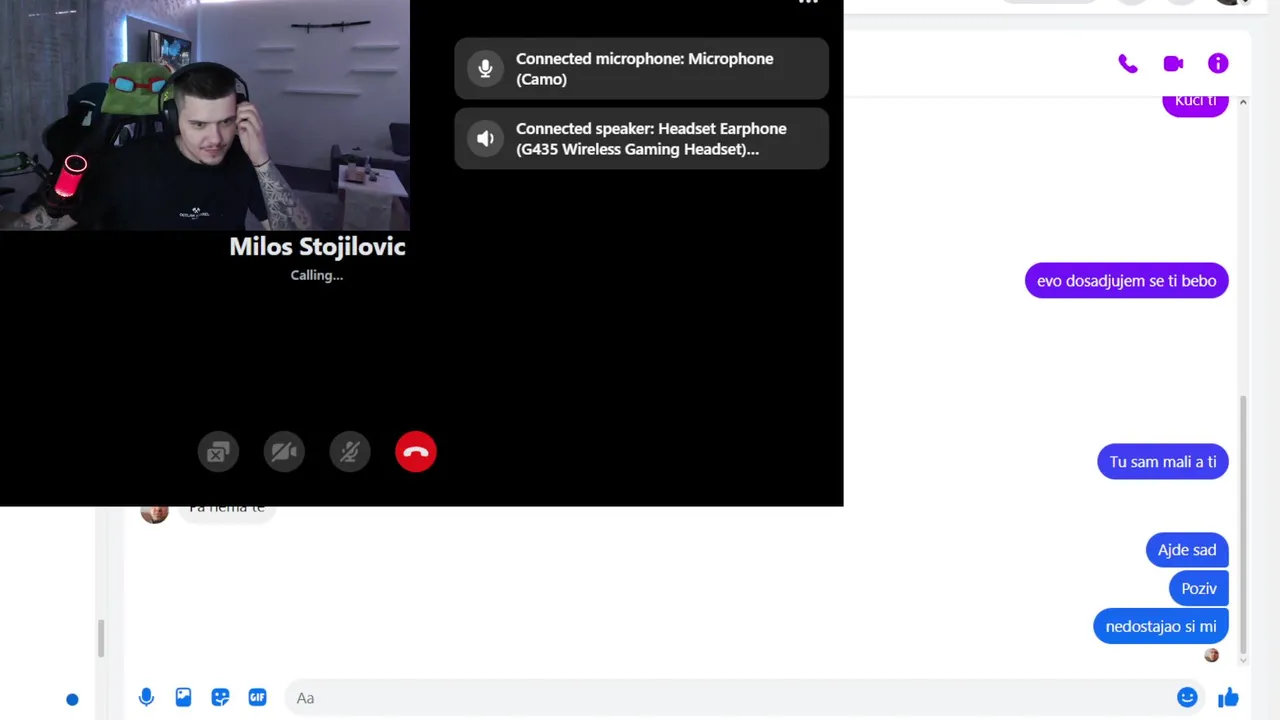Image resolution: width=1280 pixels, height=720 pixels.
Task: Click the seen-by avatar under last message
Action: tap(1212, 656)
